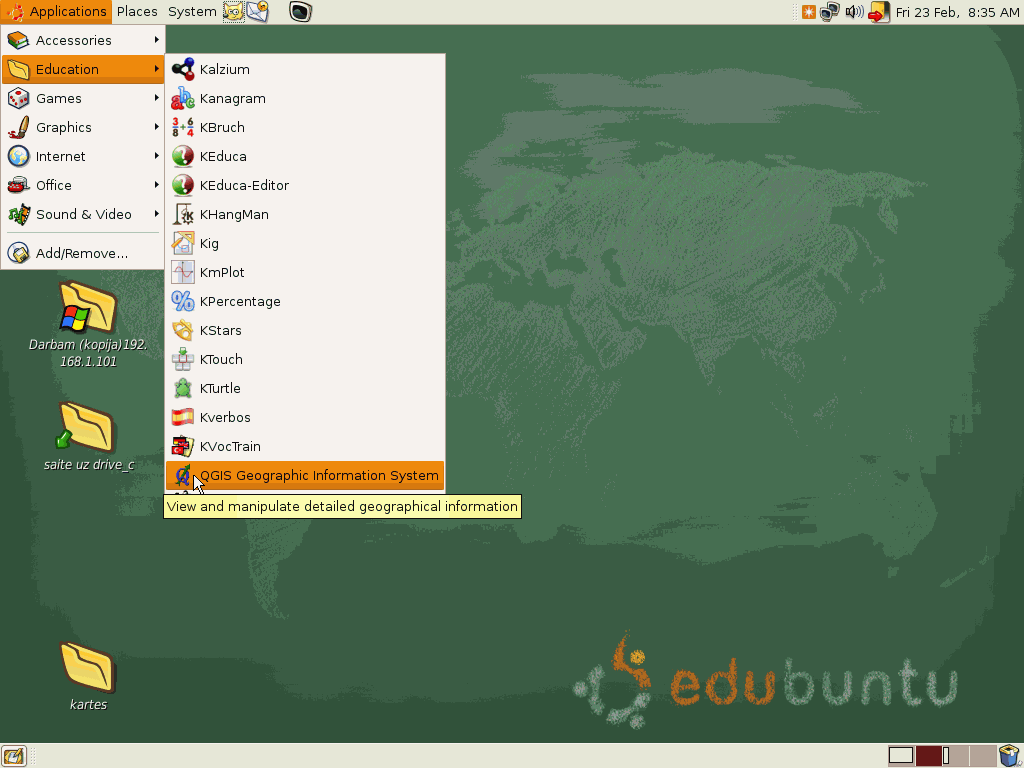This screenshot has height=768, width=1024.
Task: Click the Kverbos Spanish flag icon
Action: 183,417
